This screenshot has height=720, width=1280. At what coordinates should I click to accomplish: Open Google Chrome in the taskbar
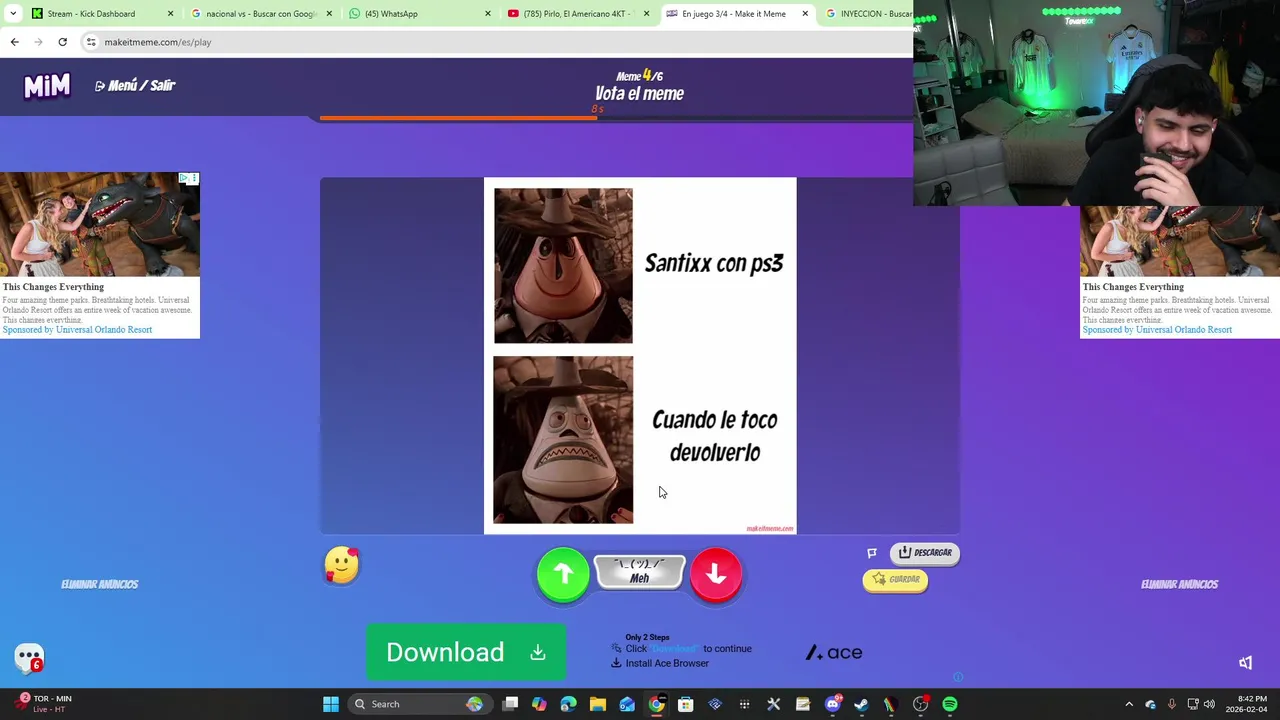coord(656,704)
